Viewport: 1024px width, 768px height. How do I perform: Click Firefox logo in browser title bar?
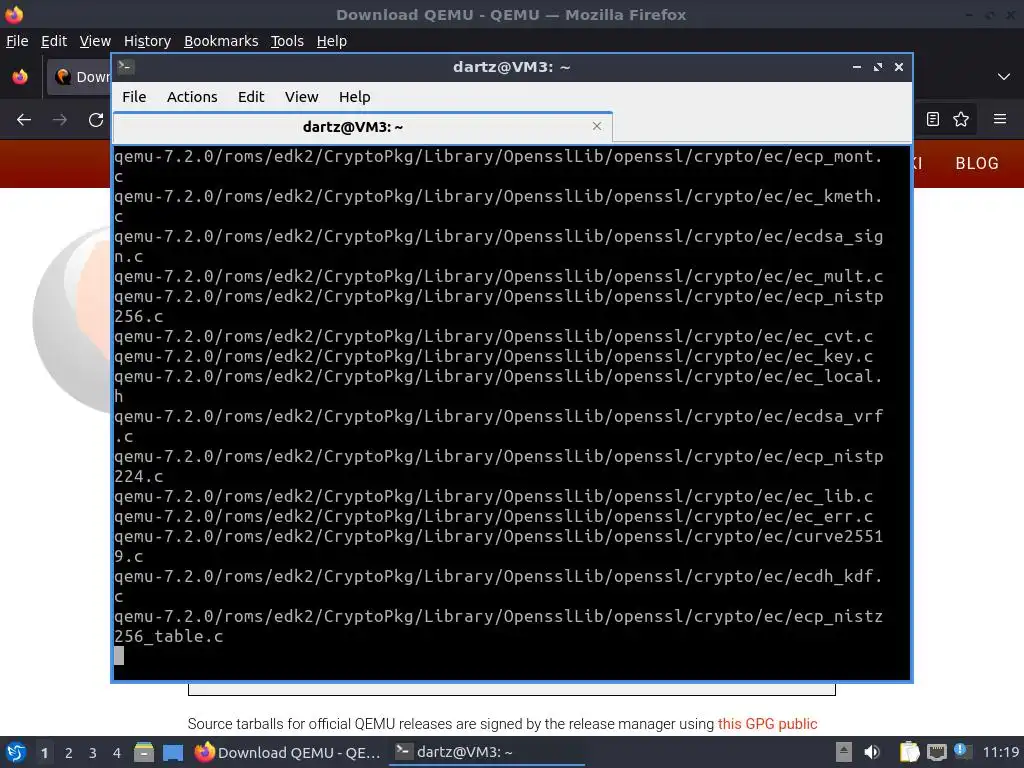tap(14, 14)
